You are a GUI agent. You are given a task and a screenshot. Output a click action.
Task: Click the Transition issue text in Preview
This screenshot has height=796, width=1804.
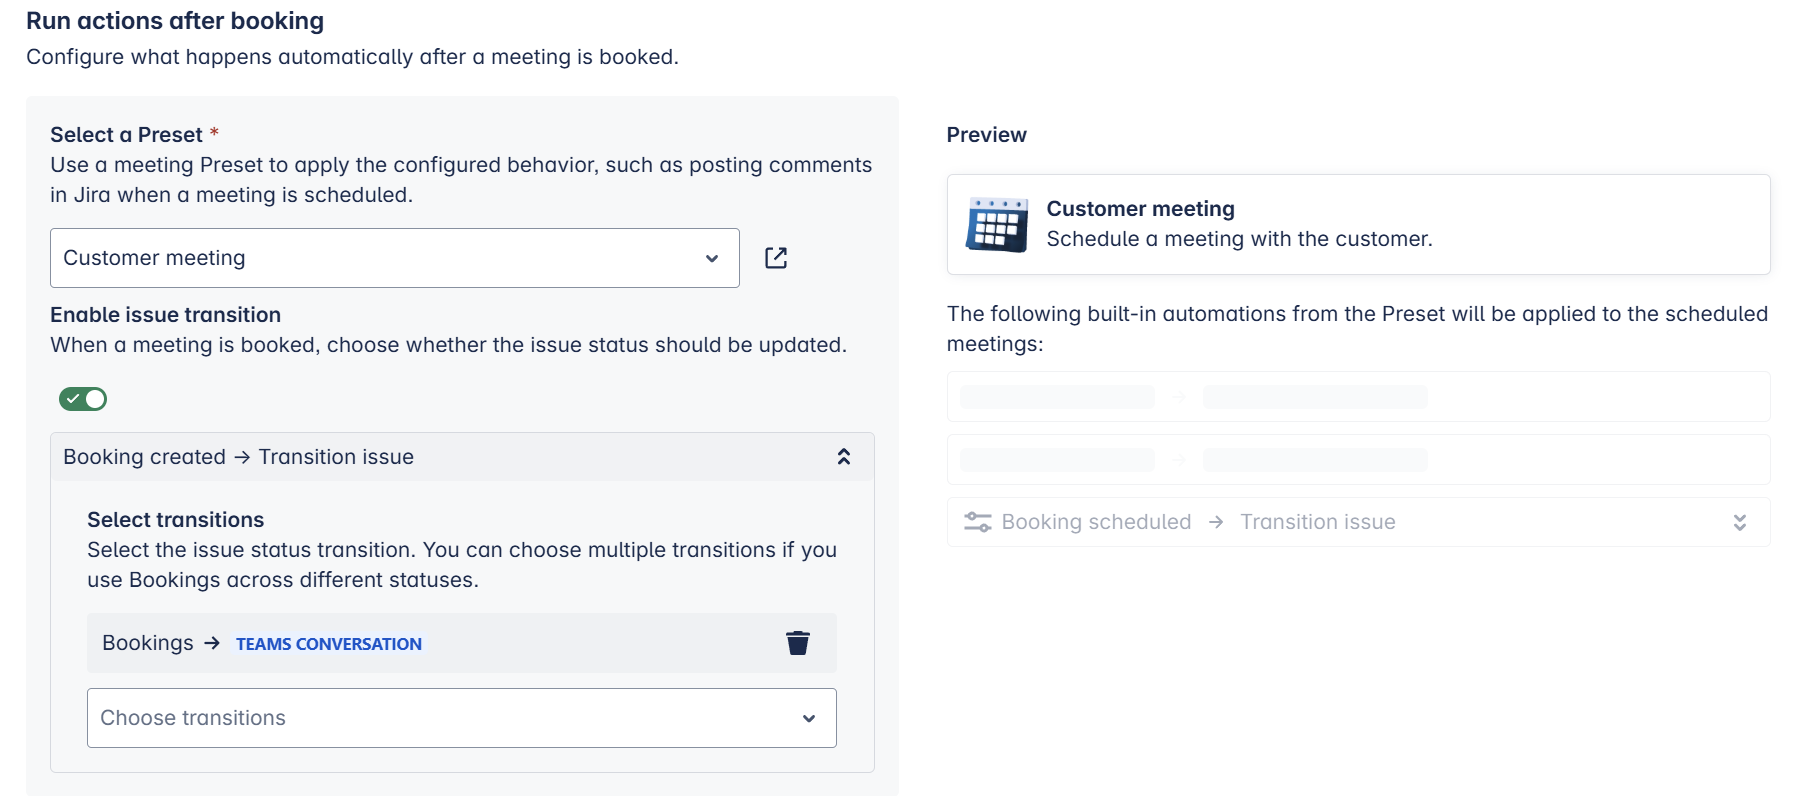pos(1317,522)
